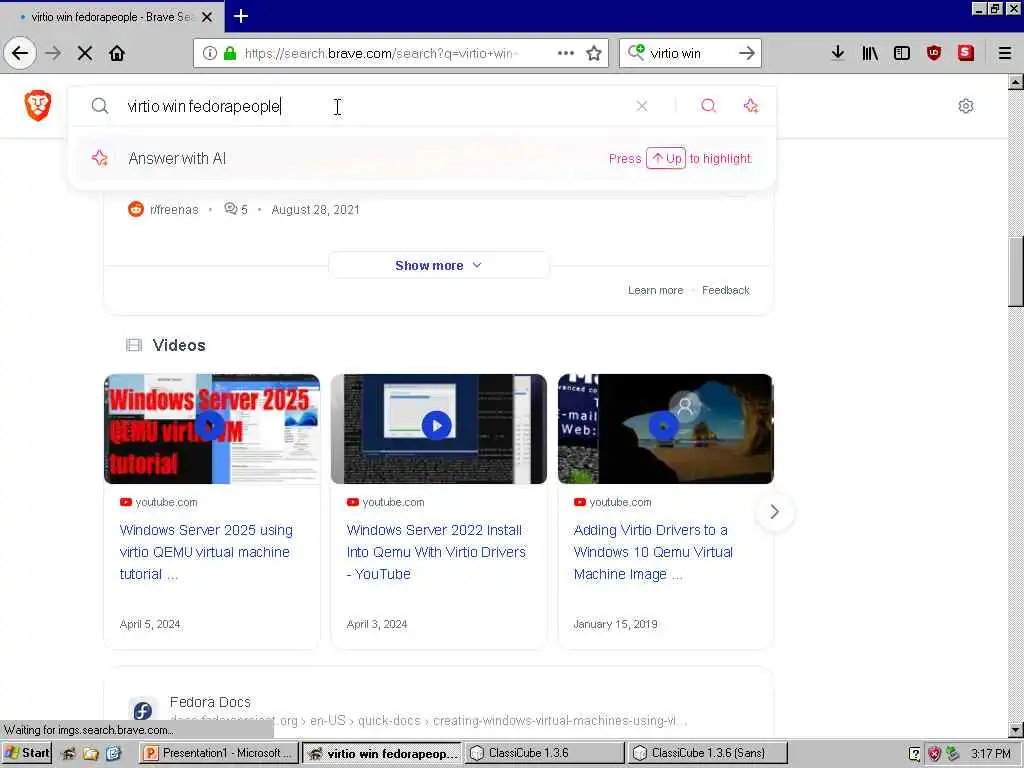
Task: Open Windows Server 2025 using virtio QEMU link
Action: point(206,552)
